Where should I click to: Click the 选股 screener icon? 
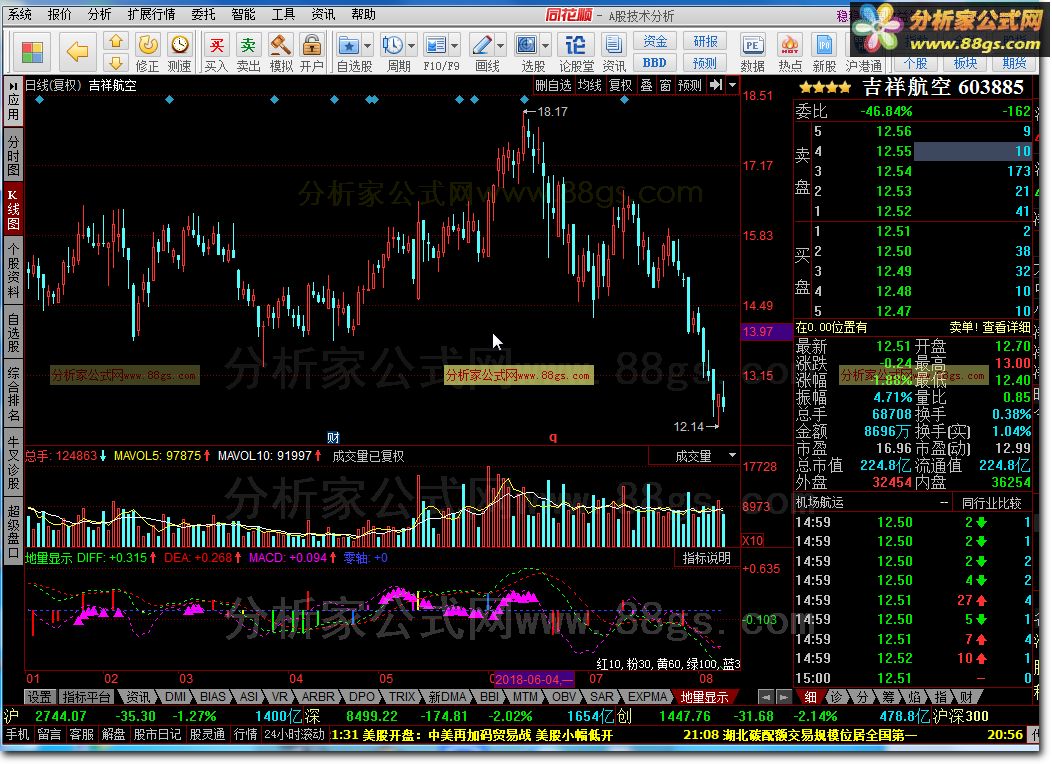(527, 46)
